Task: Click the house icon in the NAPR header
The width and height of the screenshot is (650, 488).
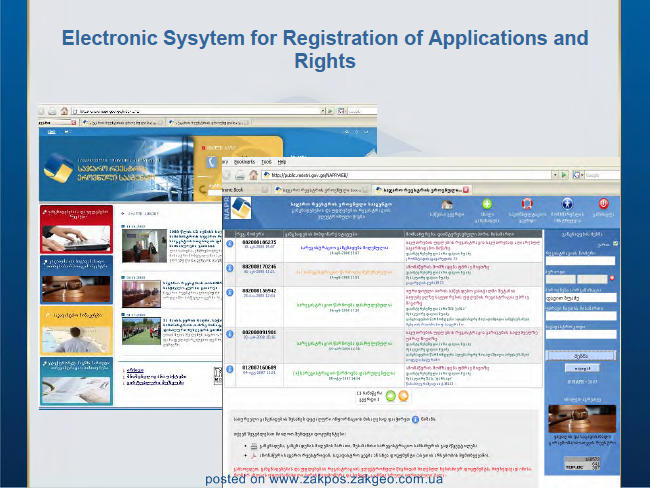Action: 446,204
